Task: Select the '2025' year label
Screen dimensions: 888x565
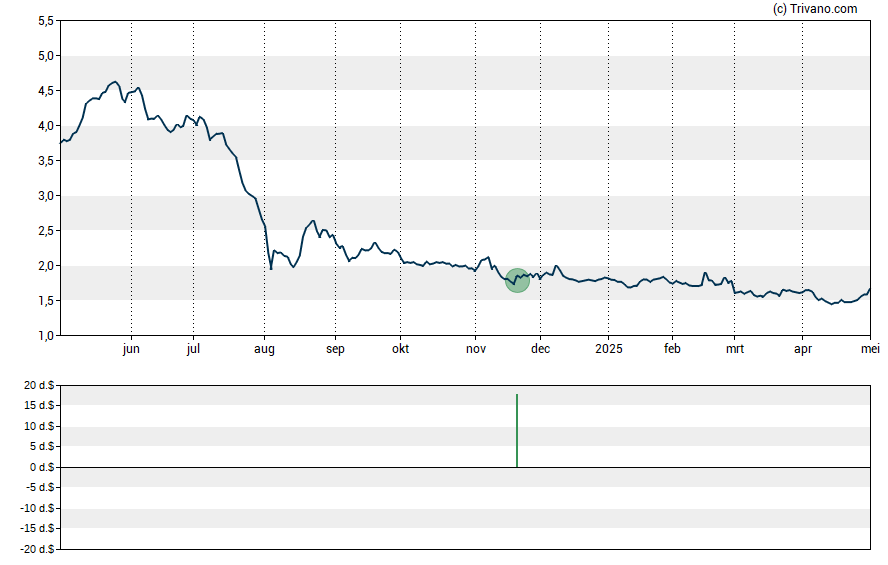Action: point(609,348)
